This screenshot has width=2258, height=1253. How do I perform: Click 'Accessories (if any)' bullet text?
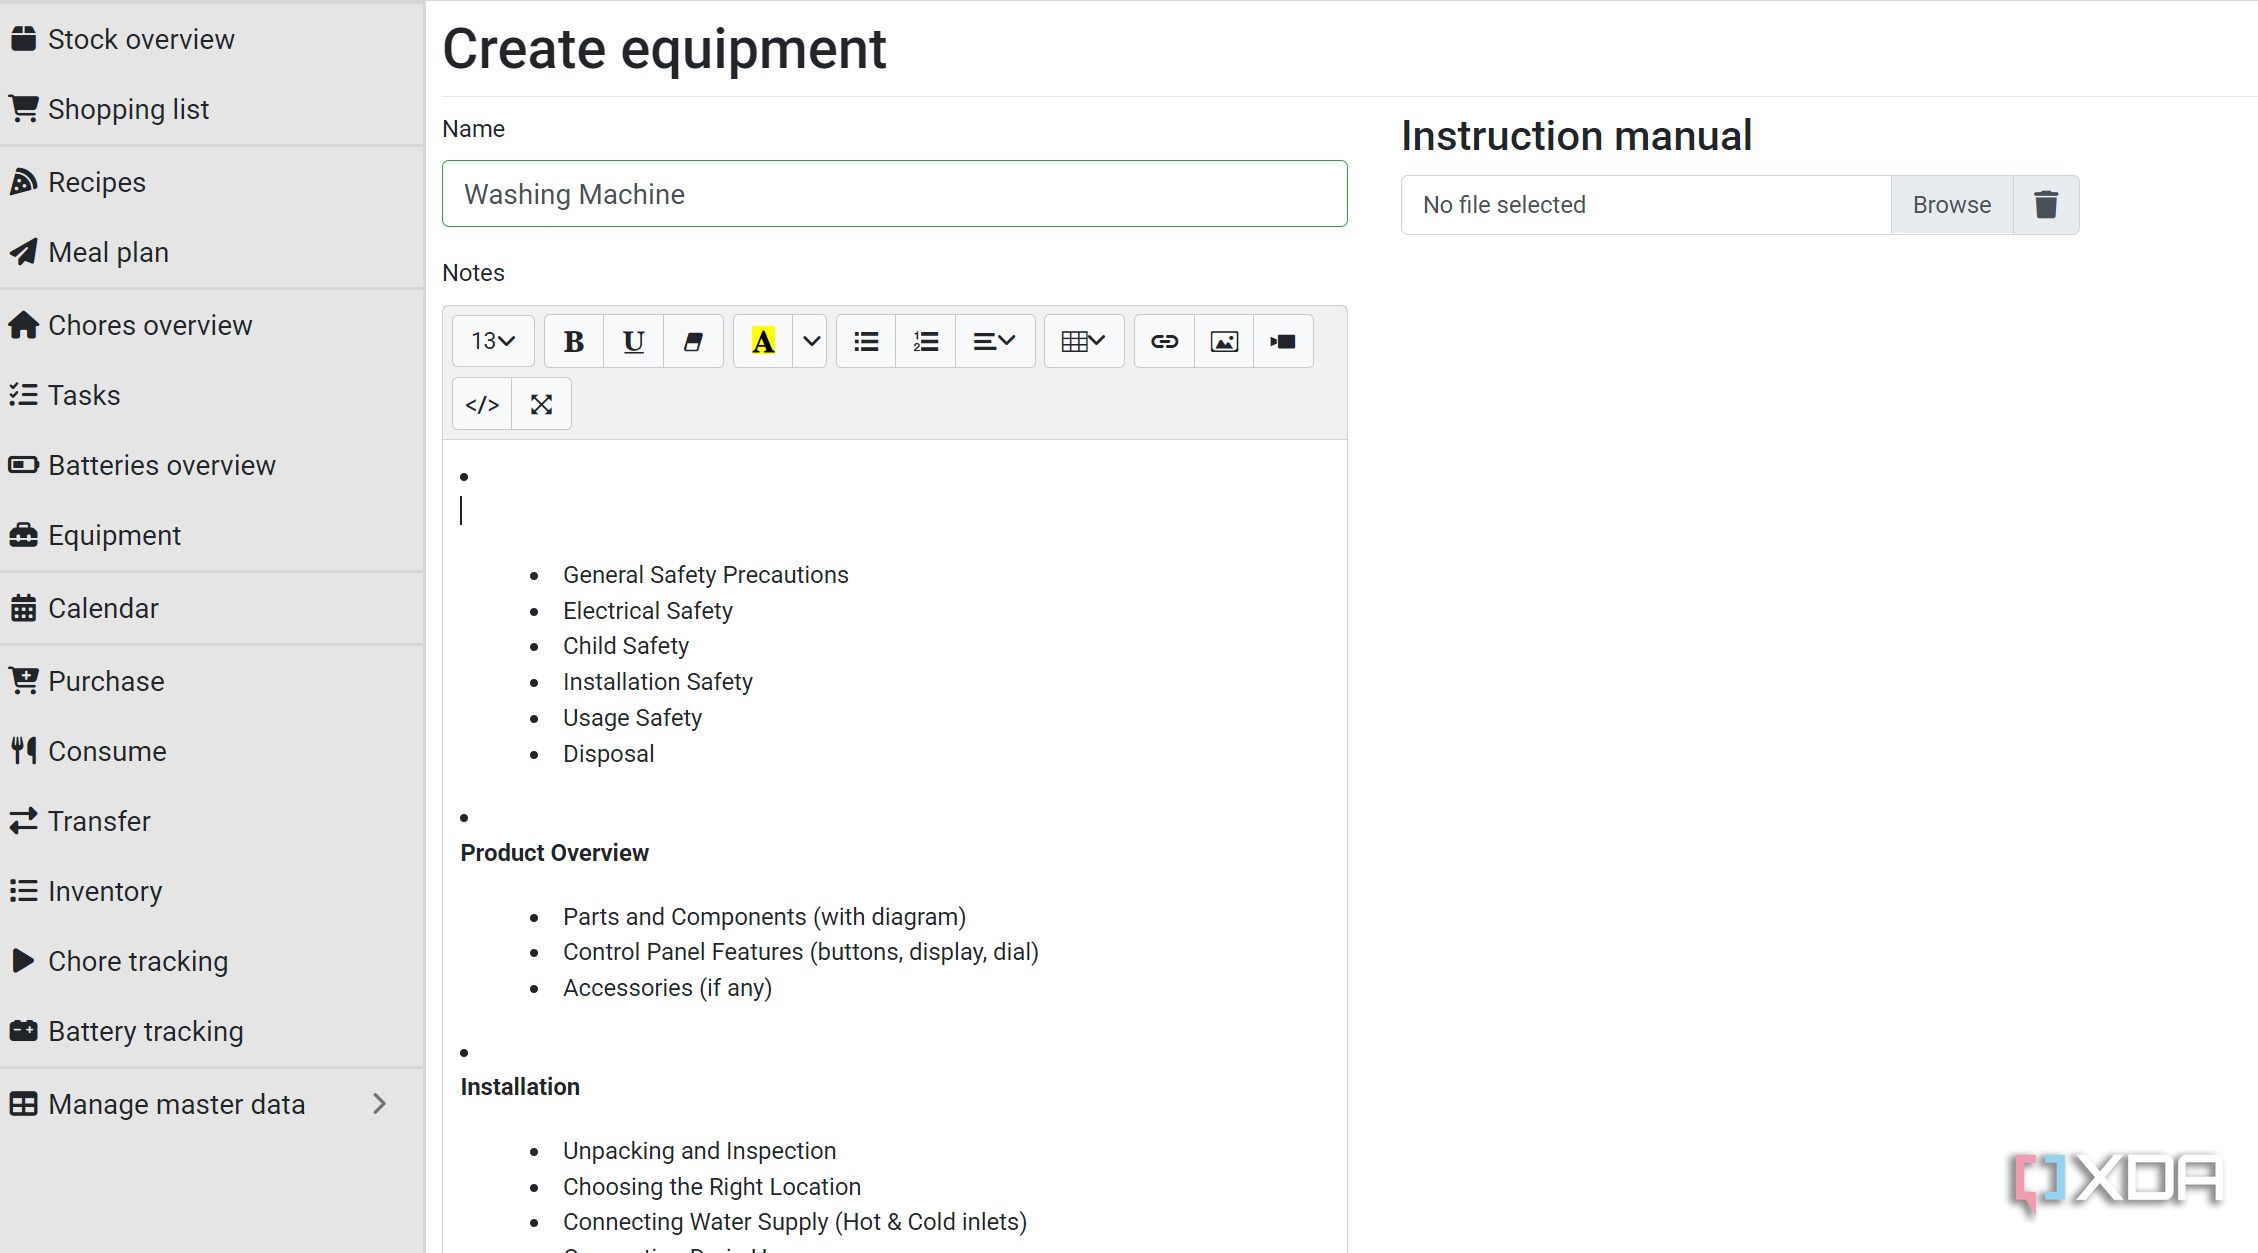[x=667, y=988]
